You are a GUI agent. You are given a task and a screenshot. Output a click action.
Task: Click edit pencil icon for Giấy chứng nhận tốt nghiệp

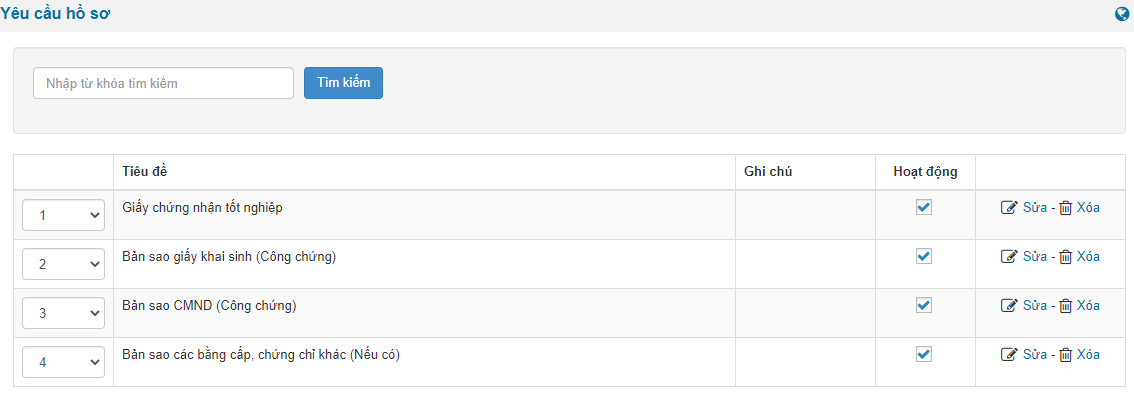tap(1010, 208)
